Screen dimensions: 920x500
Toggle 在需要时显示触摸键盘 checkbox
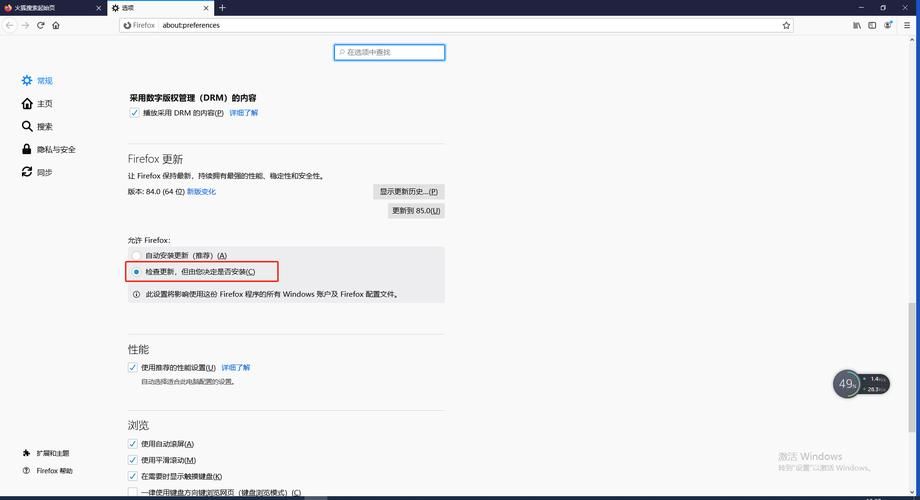coord(133,476)
